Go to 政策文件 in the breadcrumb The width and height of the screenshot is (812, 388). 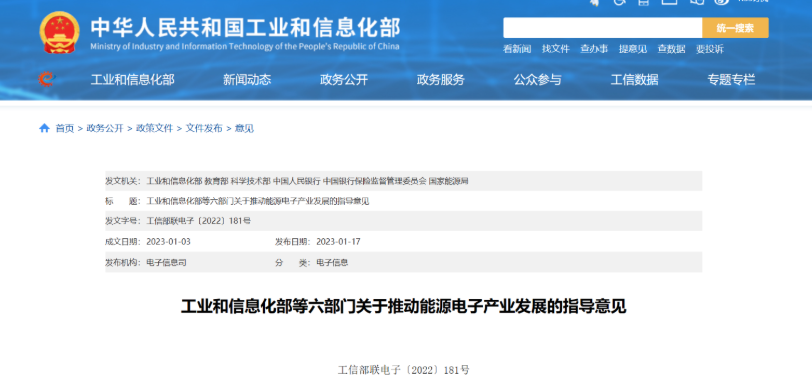(154, 128)
